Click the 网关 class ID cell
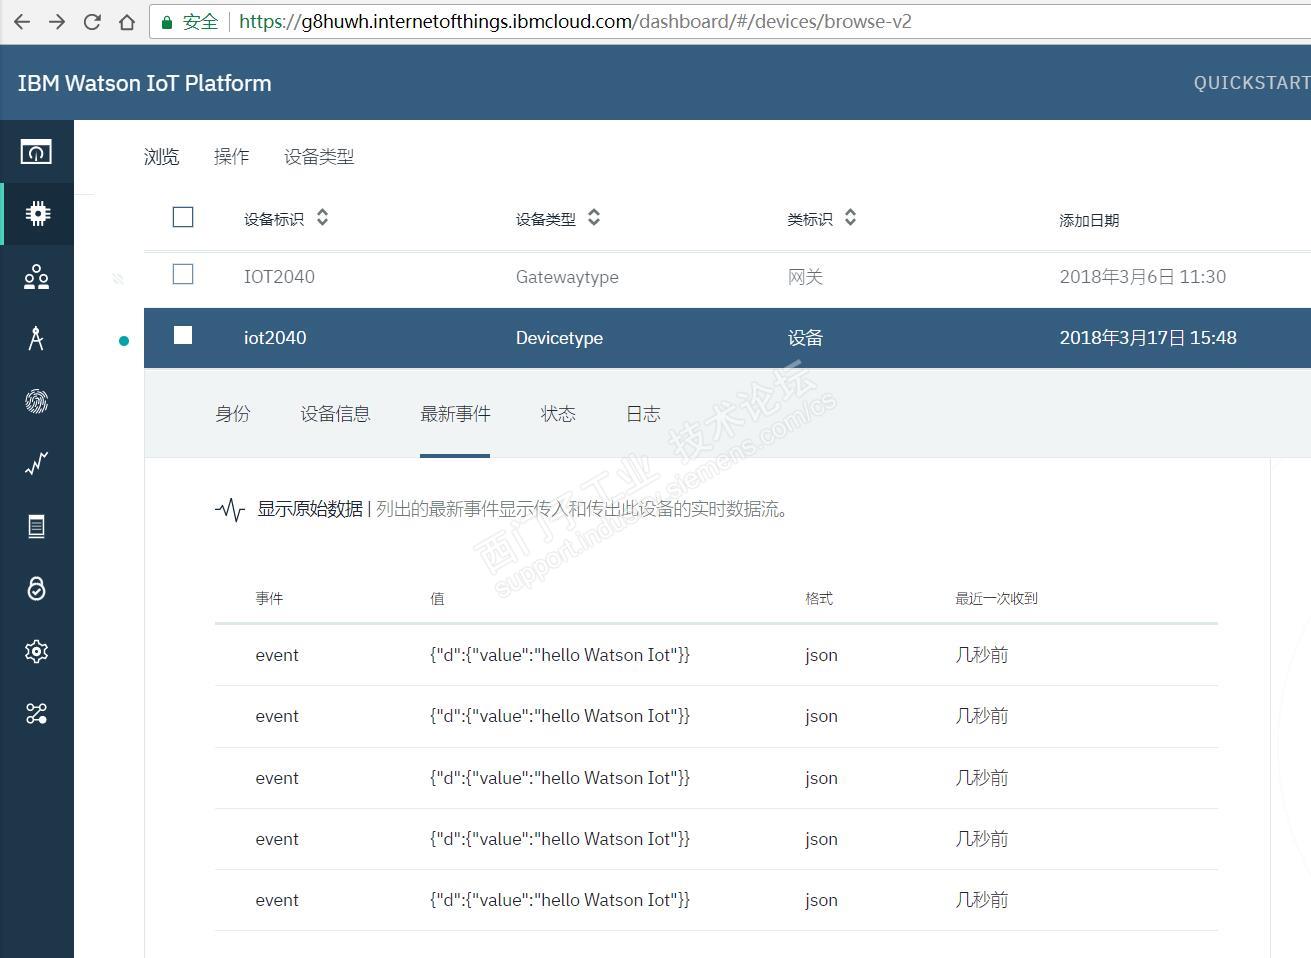Screen dimensions: 1311x958 [805, 277]
